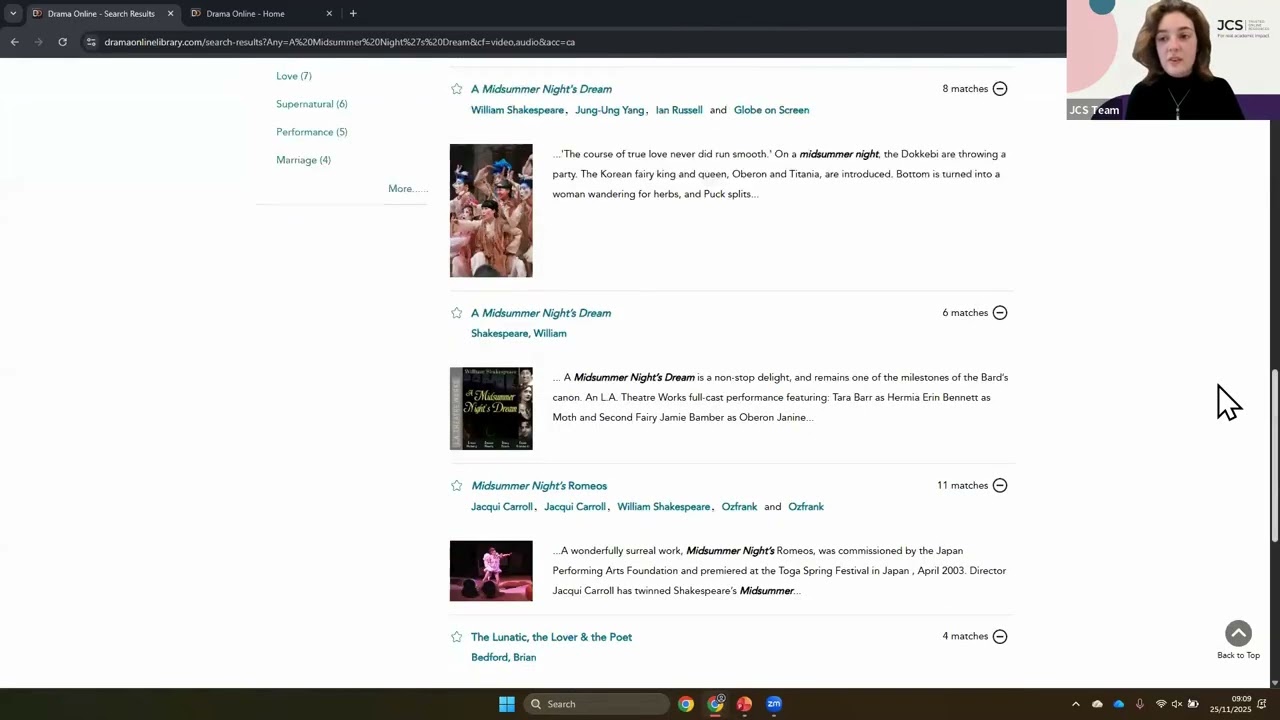The height and width of the screenshot is (720, 1280).
Task: Open Ian Russell contributor link
Action: coord(679,110)
